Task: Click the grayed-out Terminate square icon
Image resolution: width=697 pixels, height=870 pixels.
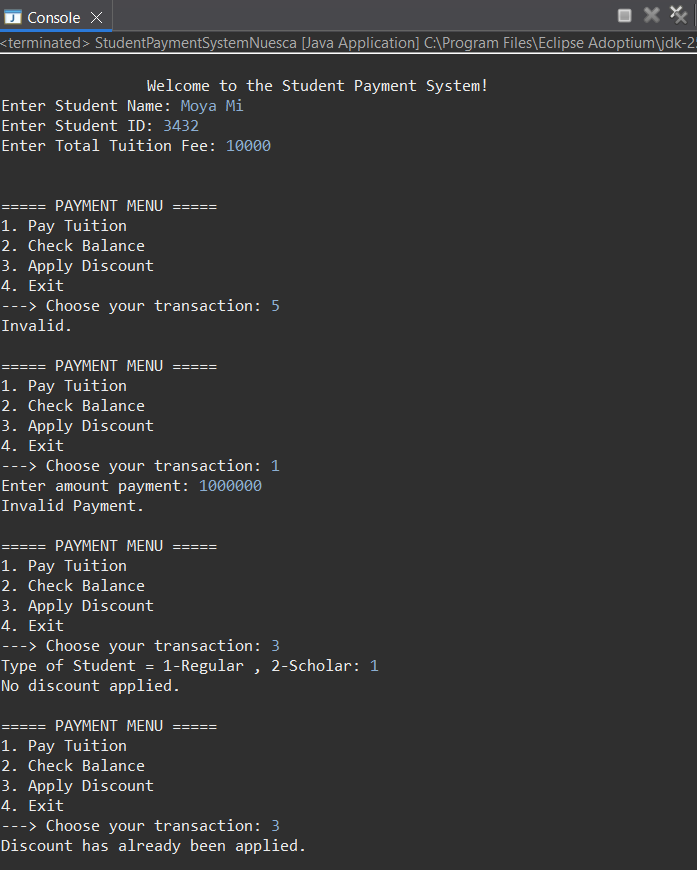Action: 624,14
